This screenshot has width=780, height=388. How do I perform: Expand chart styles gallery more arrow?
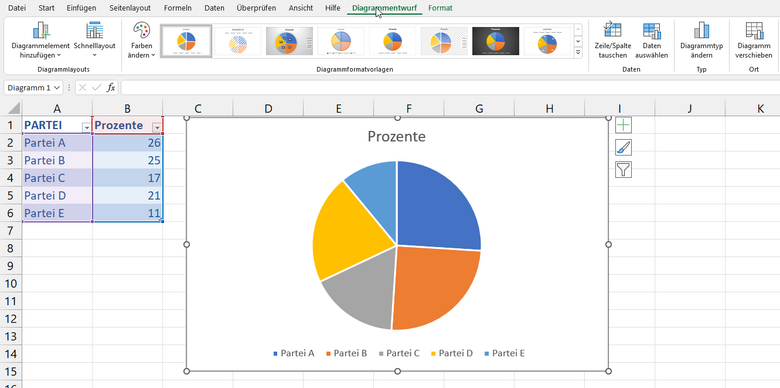(x=578, y=51)
